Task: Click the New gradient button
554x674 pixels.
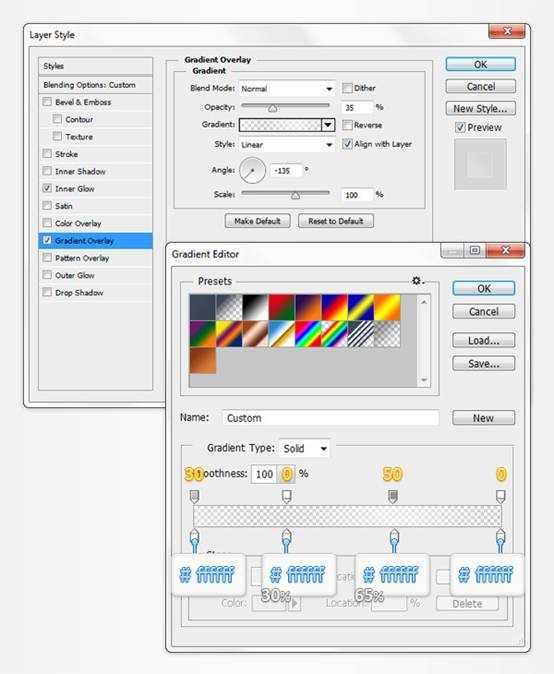Action: click(x=484, y=418)
